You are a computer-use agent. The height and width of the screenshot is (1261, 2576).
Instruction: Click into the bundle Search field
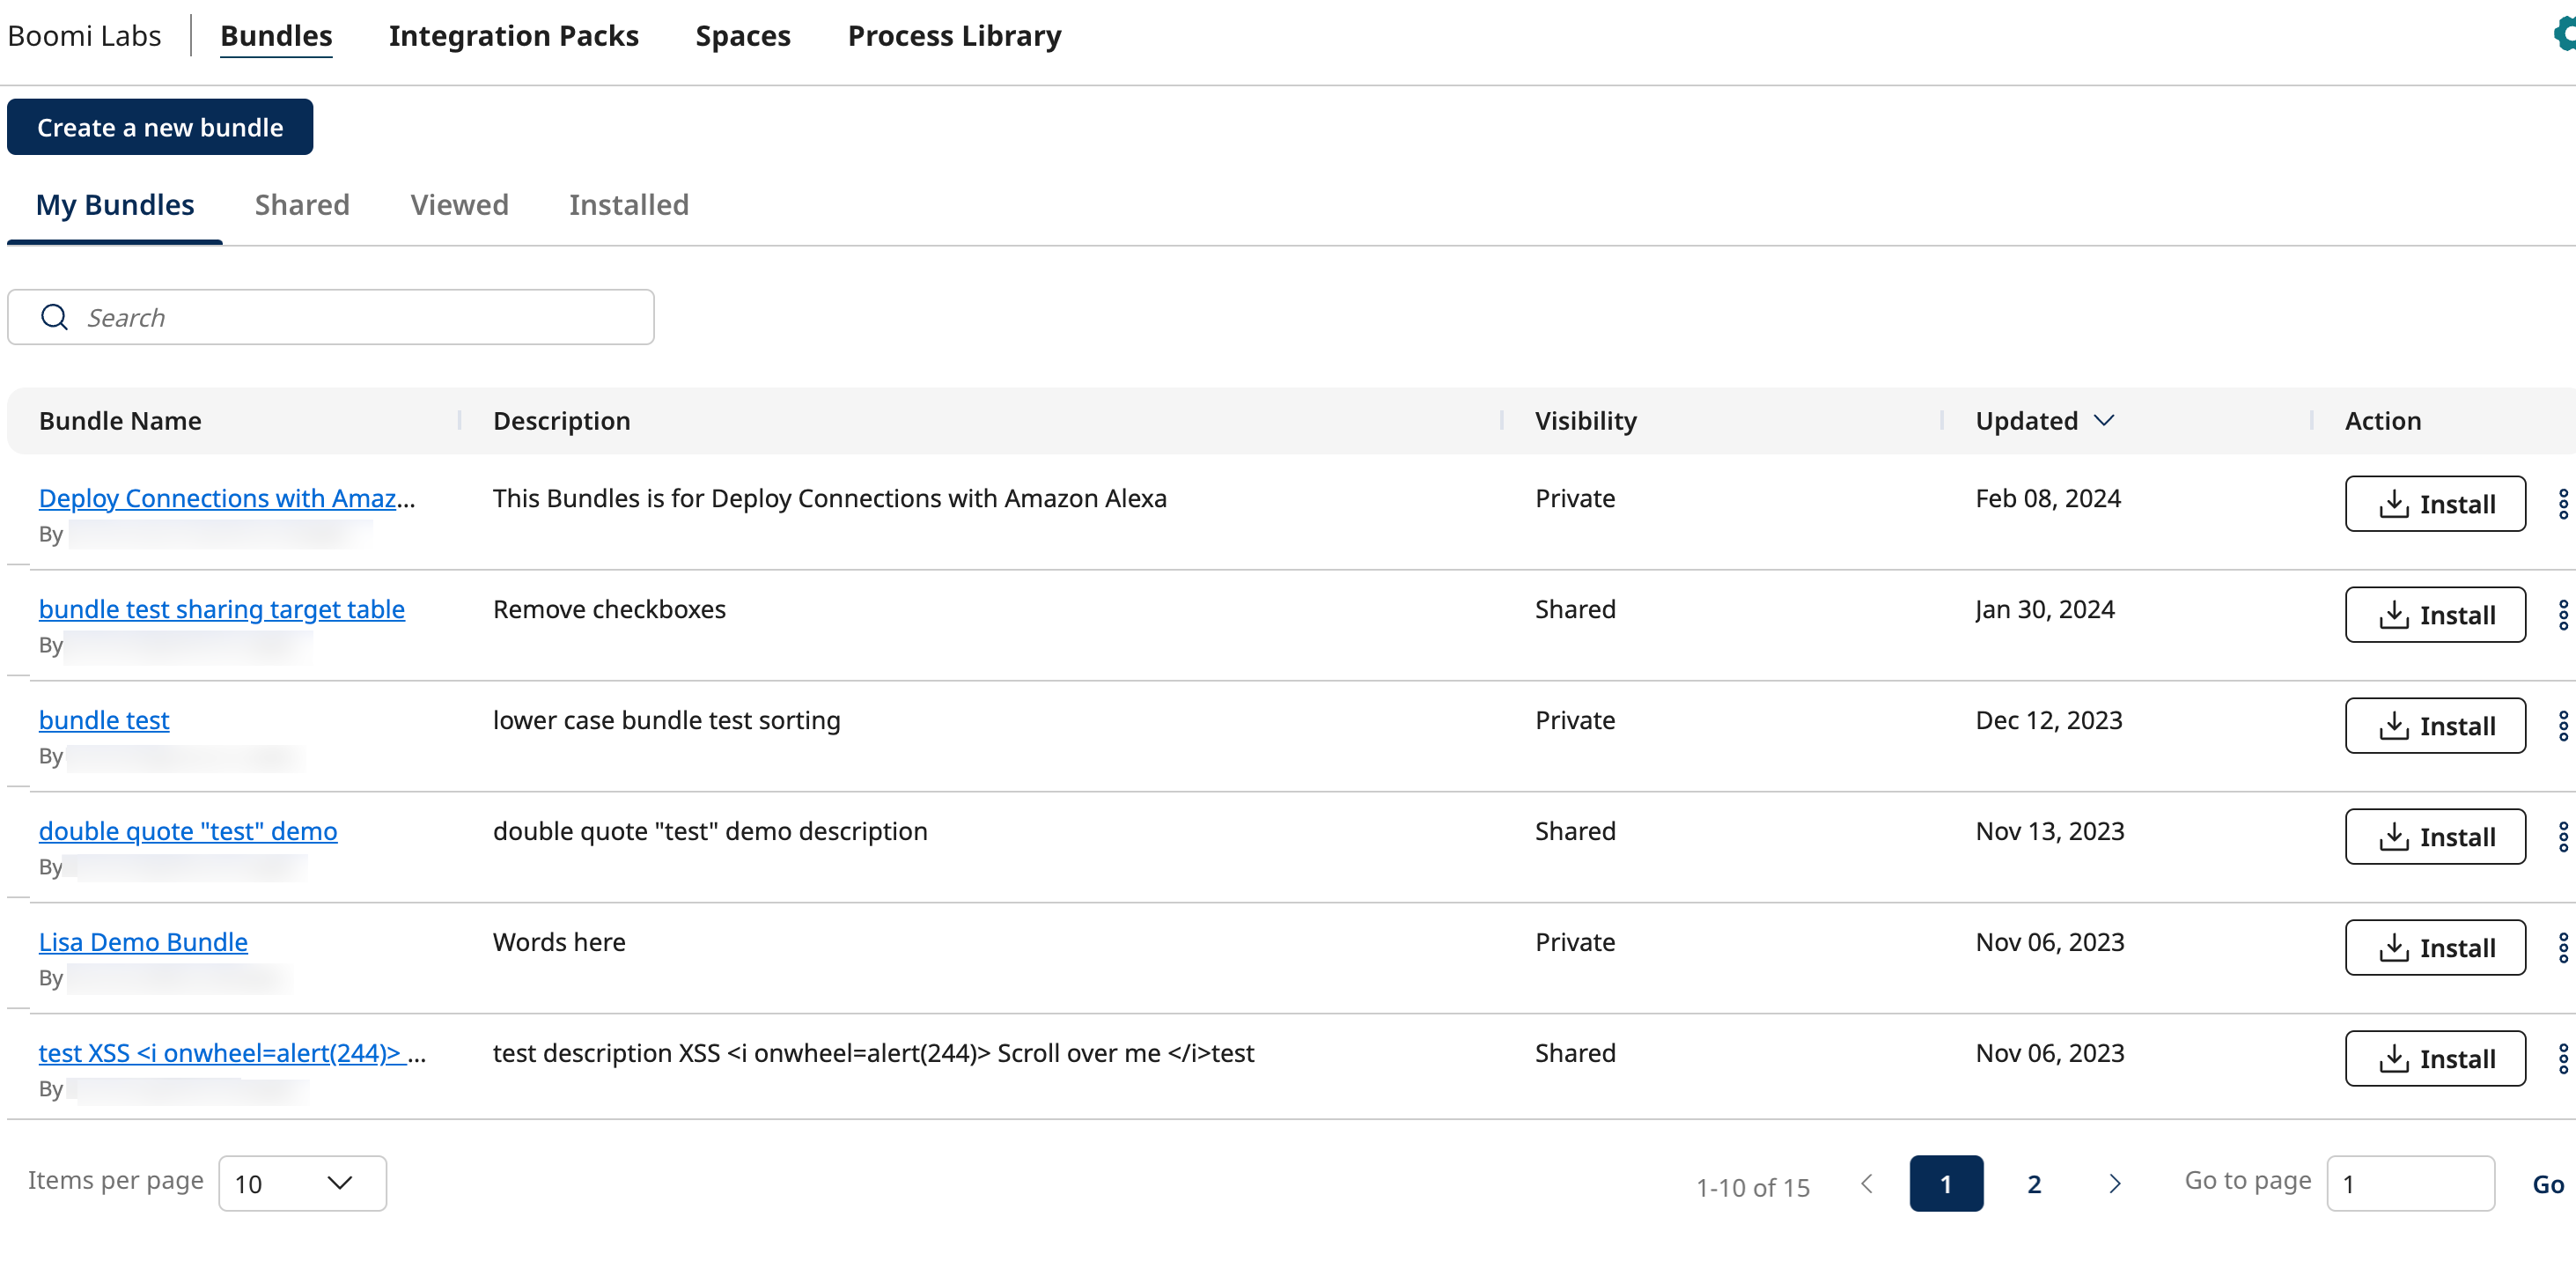coord(360,317)
